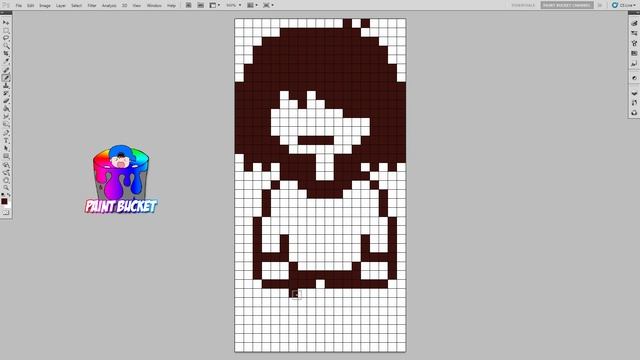
Task: Switch to the Paint Bucket Channel workspace
Action: pos(567,5)
